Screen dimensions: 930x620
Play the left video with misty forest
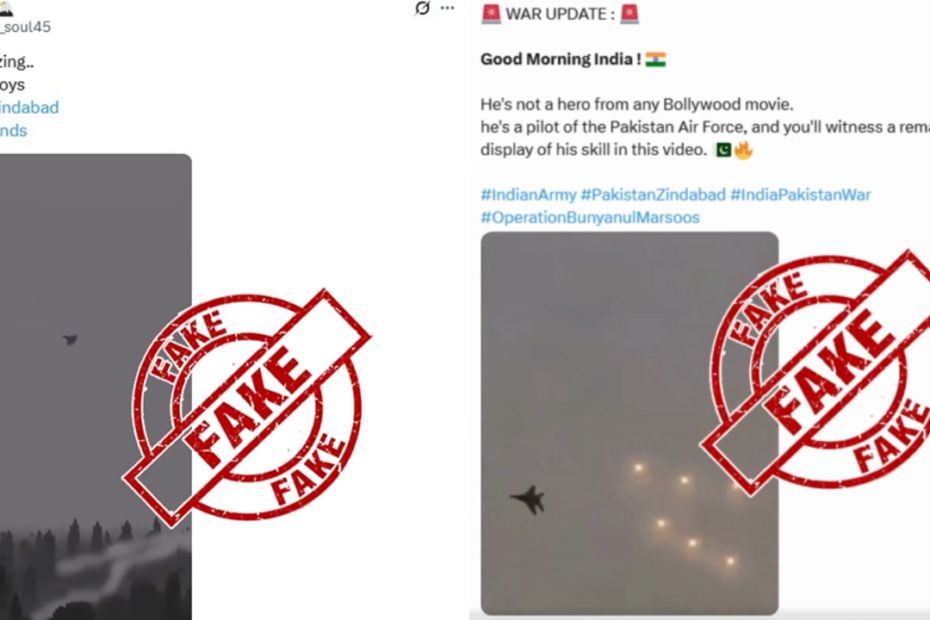[95, 387]
